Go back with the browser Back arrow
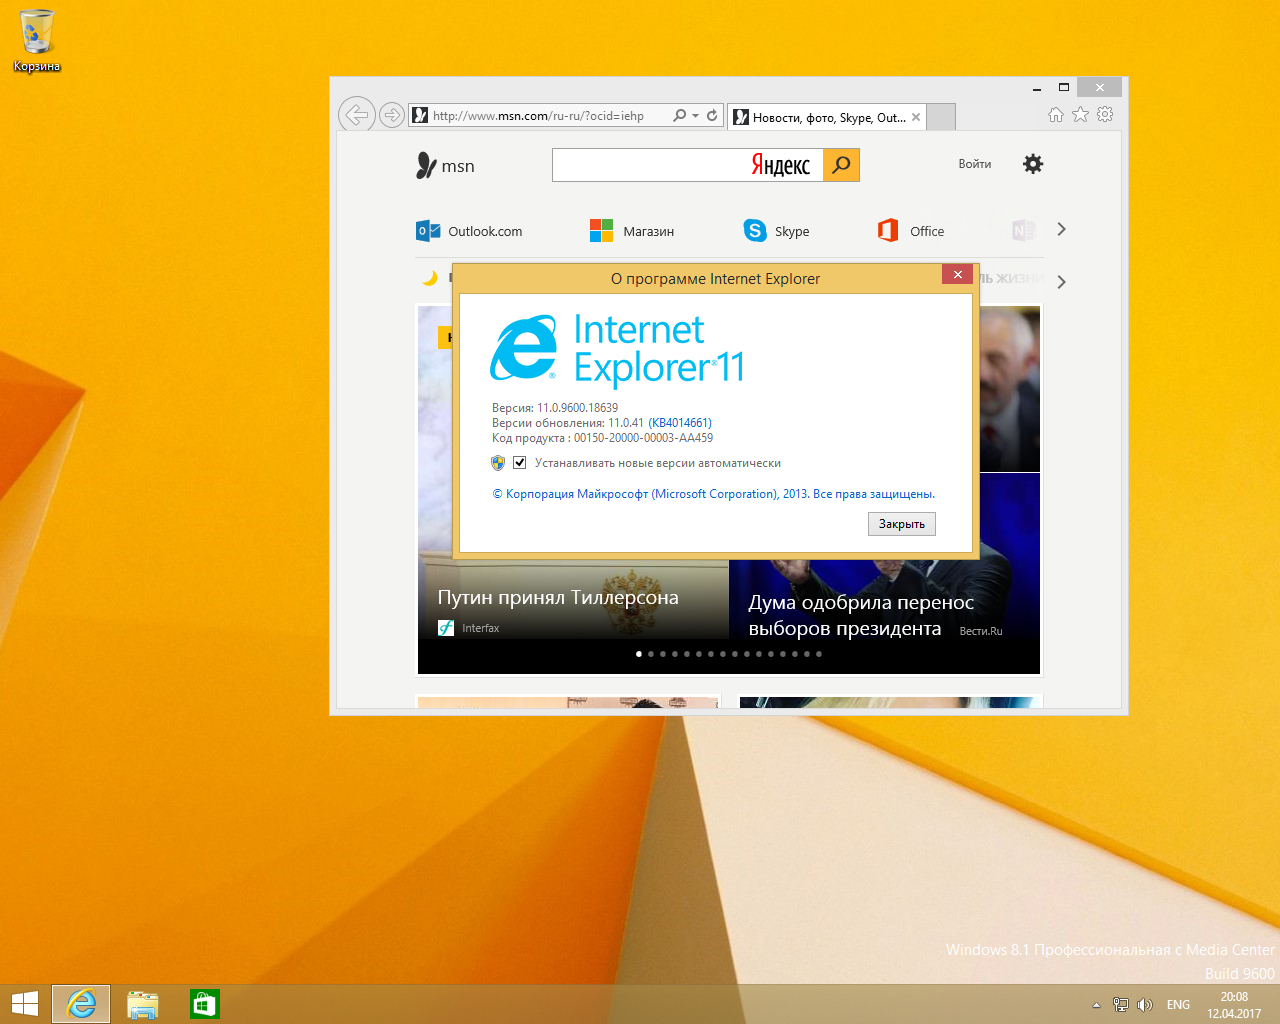The width and height of the screenshot is (1280, 1024). click(x=356, y=115)
